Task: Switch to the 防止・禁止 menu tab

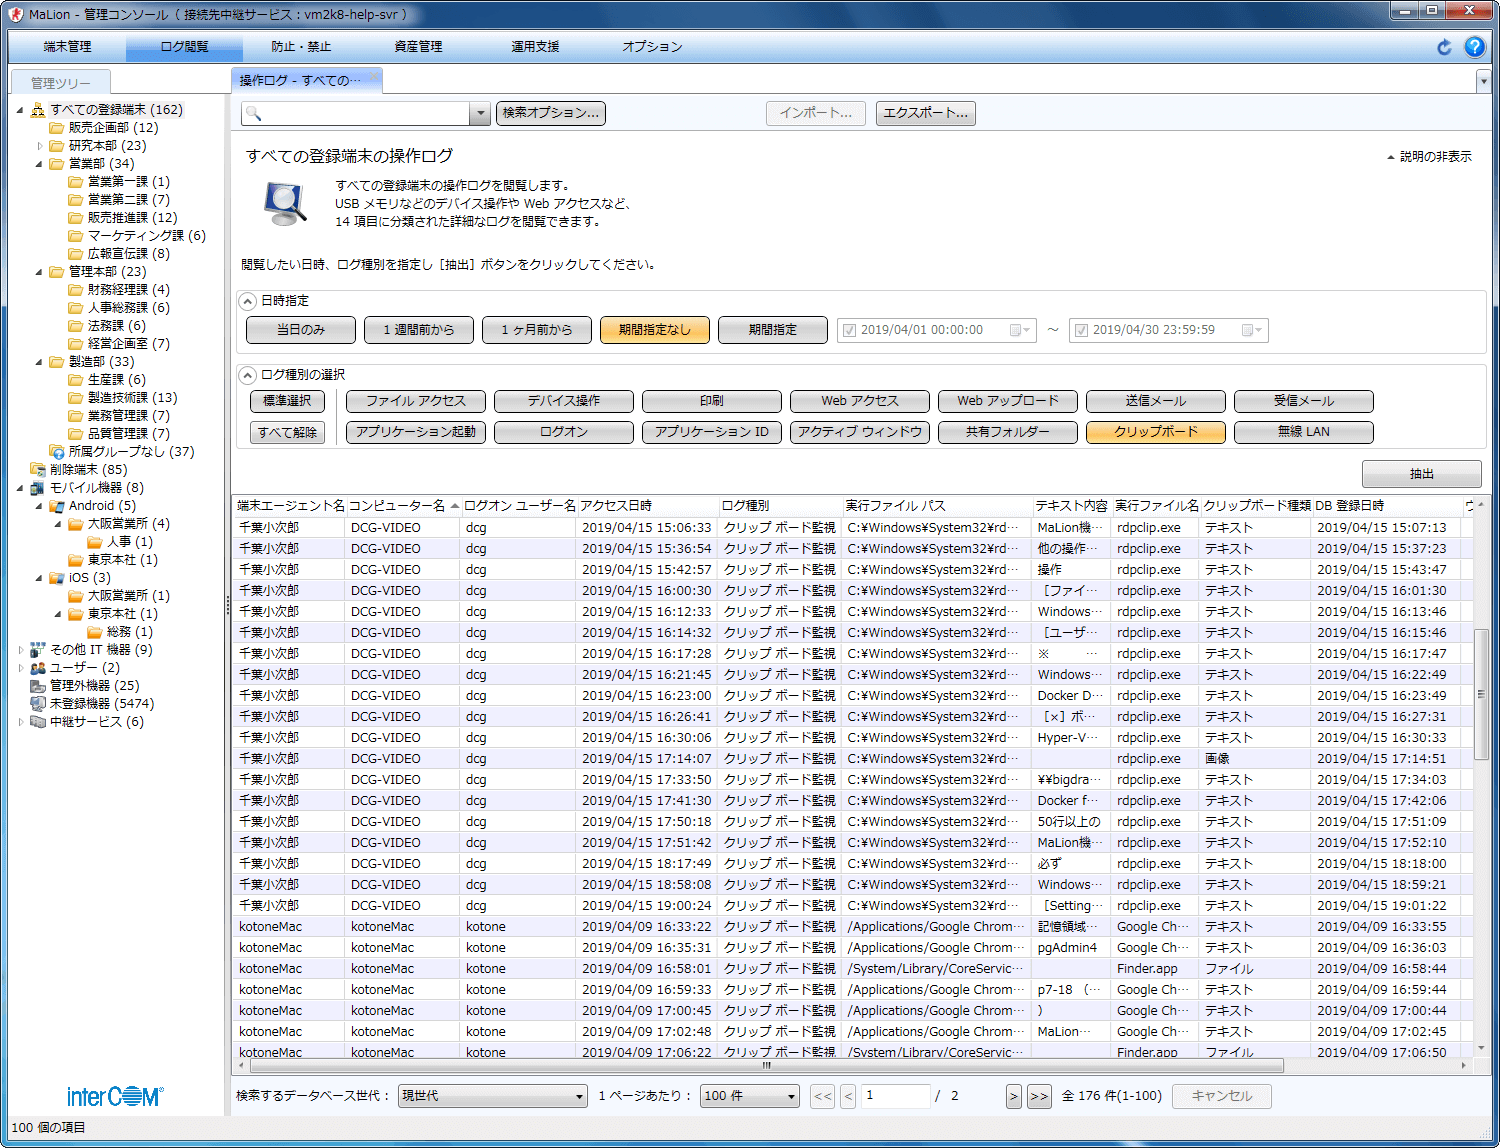Action: click(x=301, y=47)
